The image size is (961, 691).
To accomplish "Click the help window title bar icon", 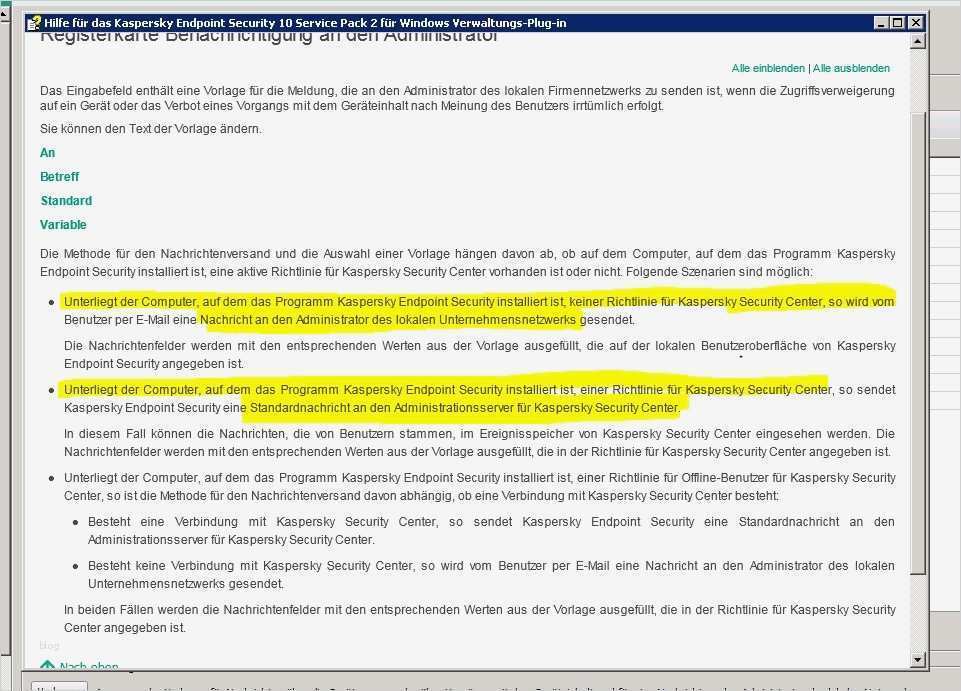I will click(34, 23).
